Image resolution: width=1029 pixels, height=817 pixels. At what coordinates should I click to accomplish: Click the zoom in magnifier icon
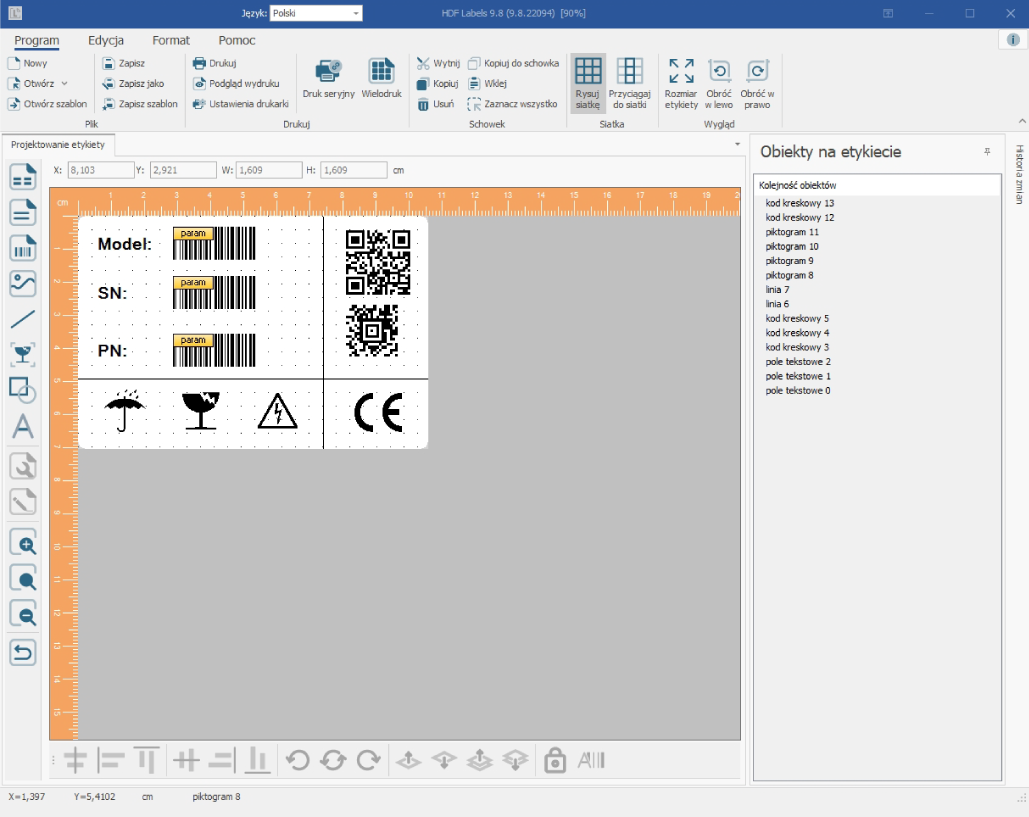click(x=23, y=544)
